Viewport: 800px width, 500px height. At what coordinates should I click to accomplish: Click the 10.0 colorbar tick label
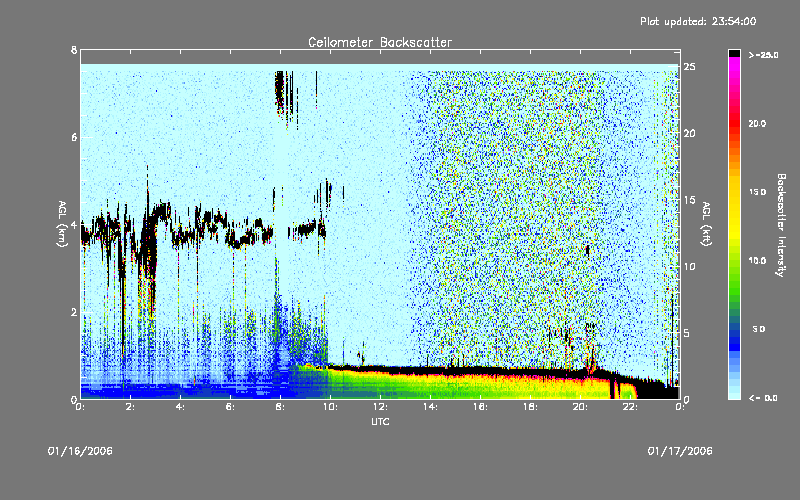click(757, 261)
